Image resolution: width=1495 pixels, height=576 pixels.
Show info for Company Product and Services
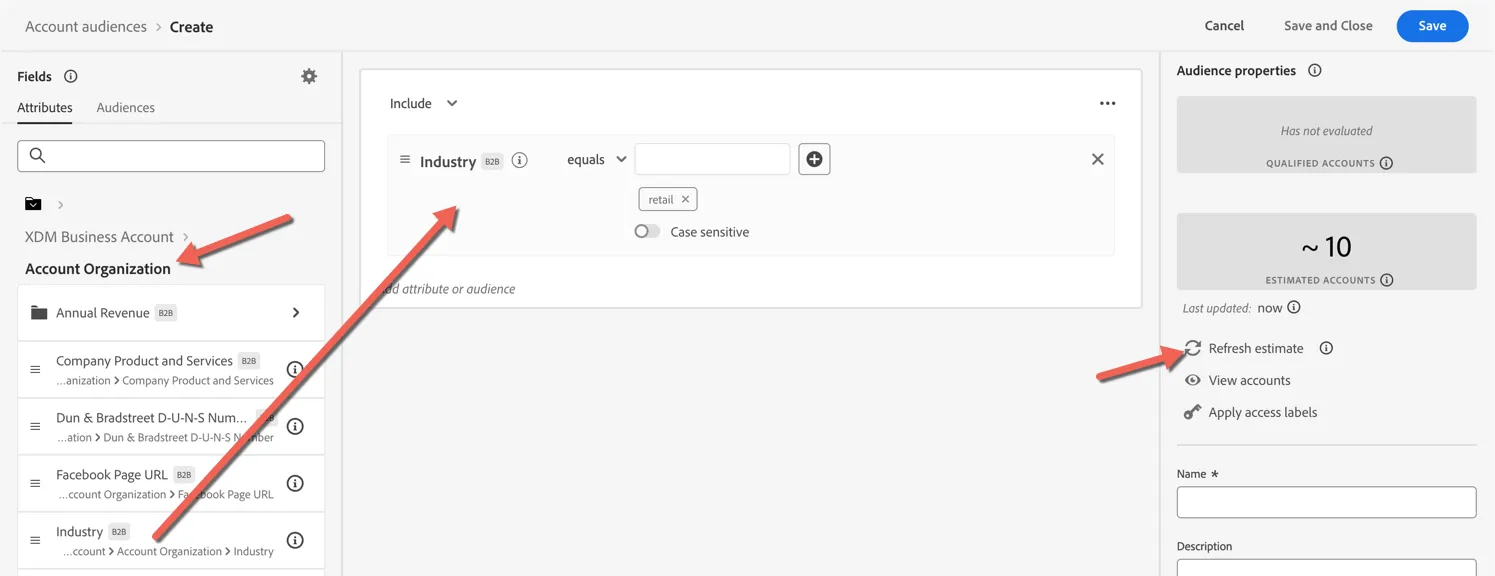tap(295, 370)
